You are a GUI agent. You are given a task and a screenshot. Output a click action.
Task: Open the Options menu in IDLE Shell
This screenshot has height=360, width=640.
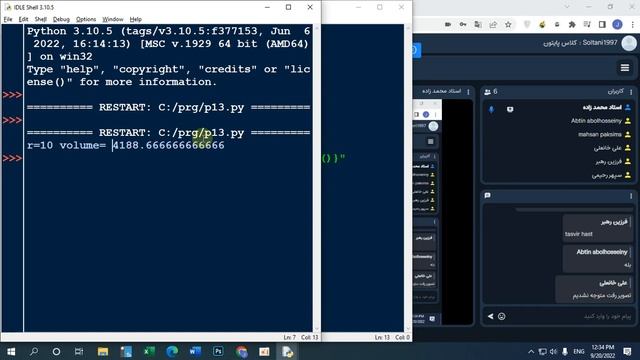tap(86, 19)
